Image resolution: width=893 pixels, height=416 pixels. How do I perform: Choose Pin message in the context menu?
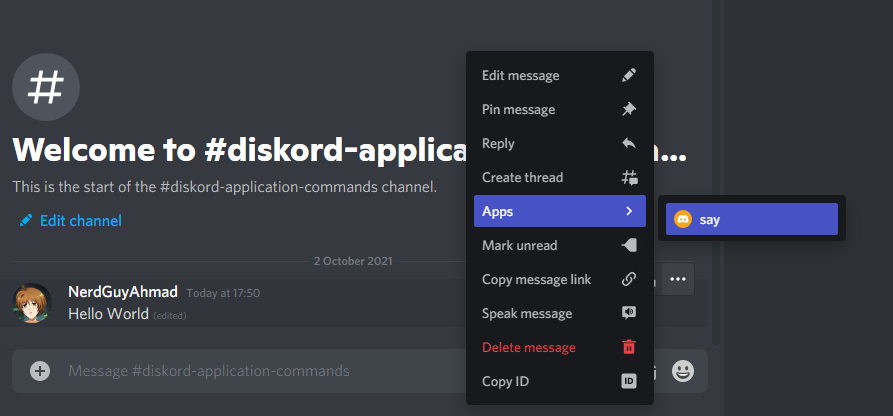pos(560,109)
